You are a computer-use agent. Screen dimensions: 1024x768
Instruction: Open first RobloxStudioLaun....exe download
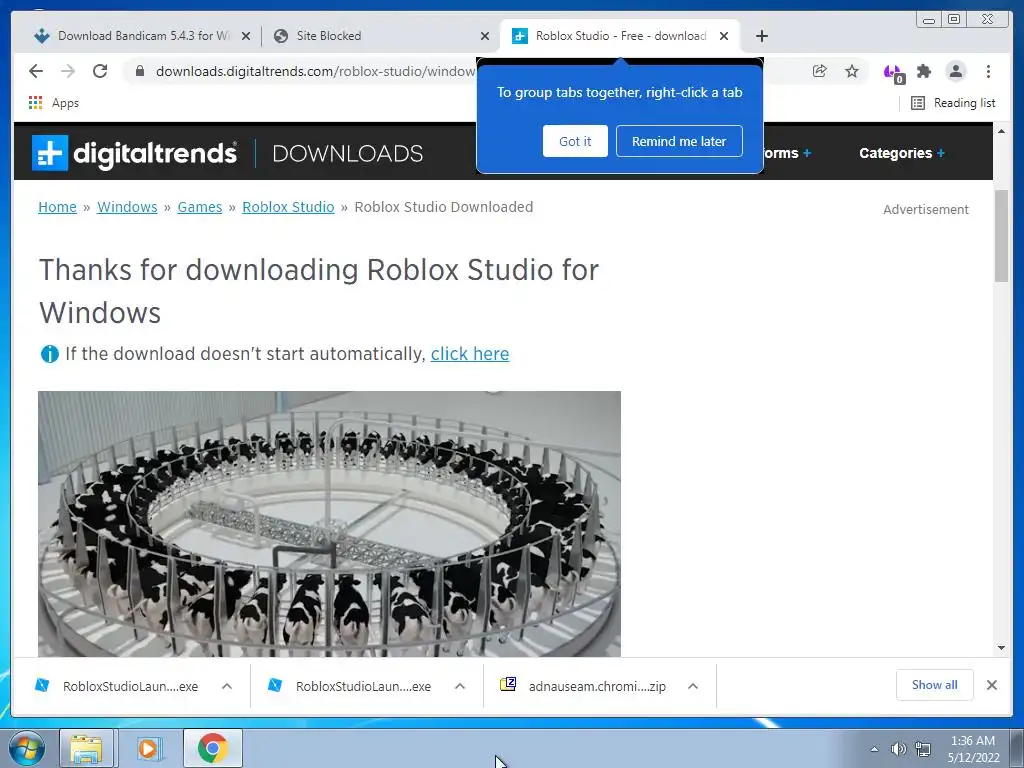coord(118,686)
